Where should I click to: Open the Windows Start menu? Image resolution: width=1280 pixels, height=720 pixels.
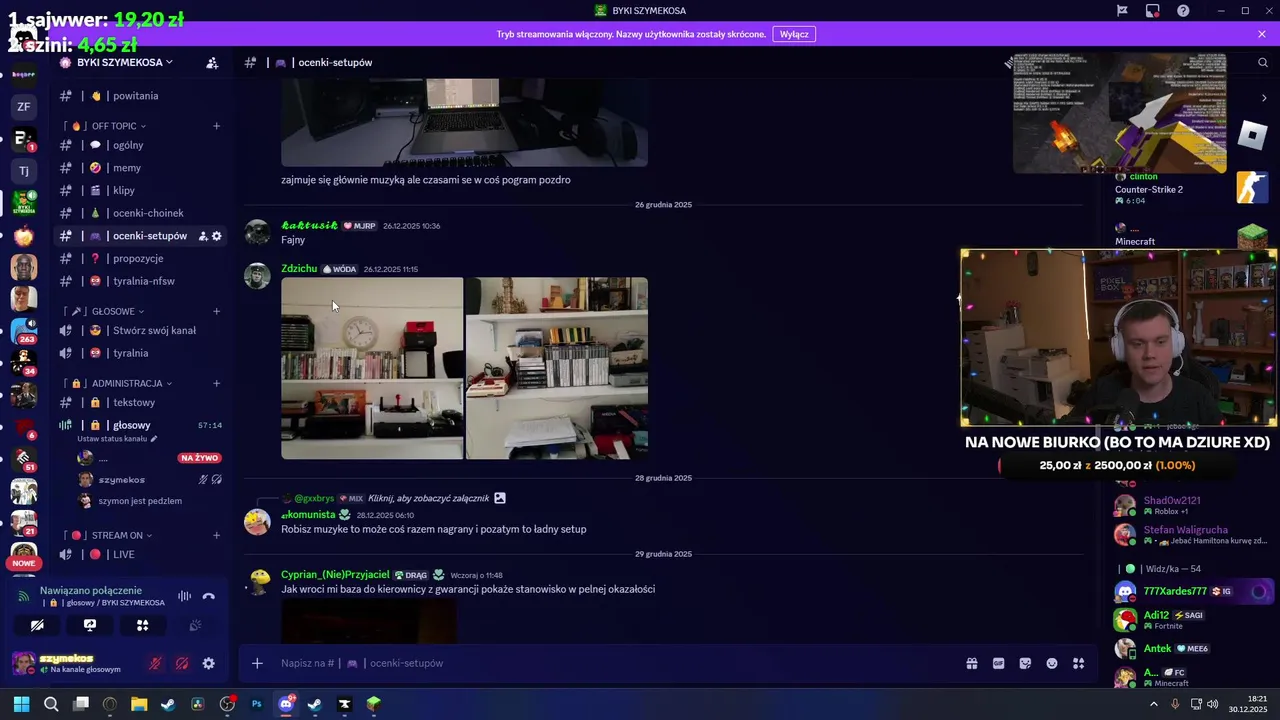click(21, 704)
